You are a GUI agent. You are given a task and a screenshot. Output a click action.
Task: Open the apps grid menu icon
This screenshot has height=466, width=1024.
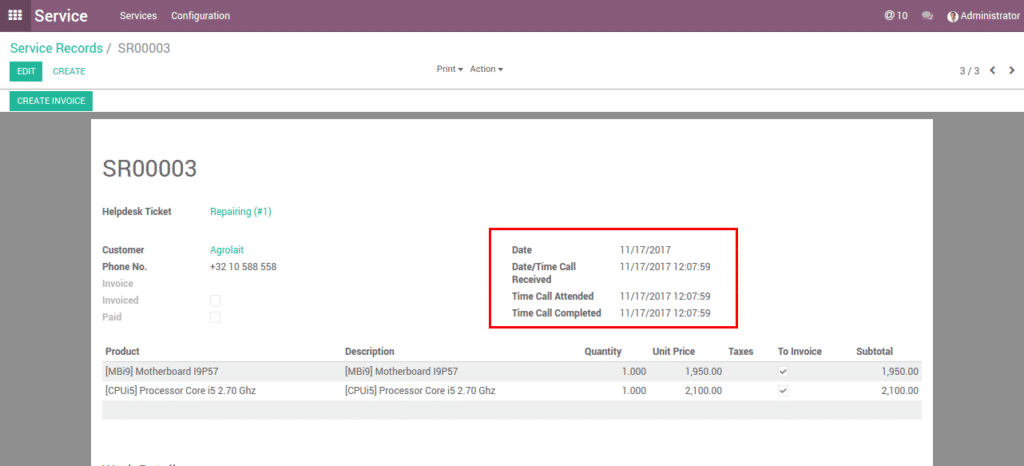15,16
